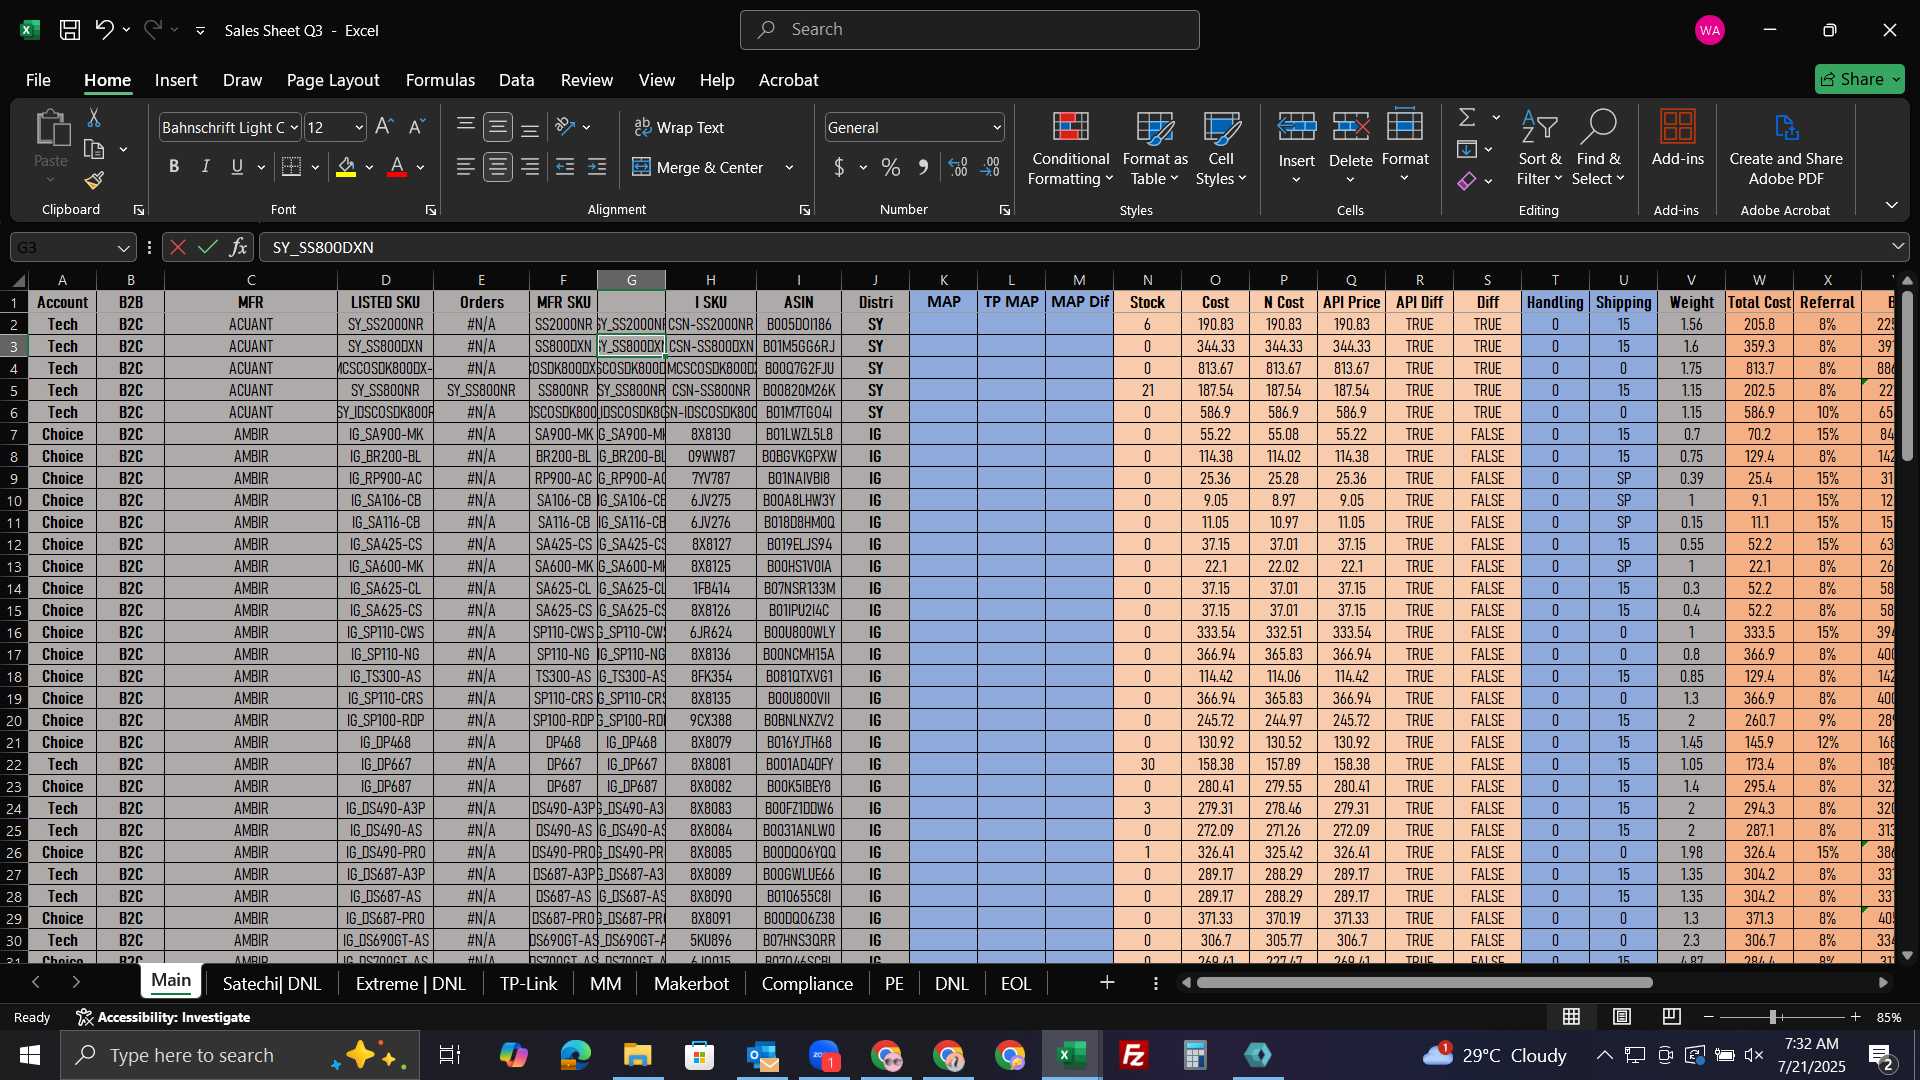Open the Formulas ribbon tab

440,80
